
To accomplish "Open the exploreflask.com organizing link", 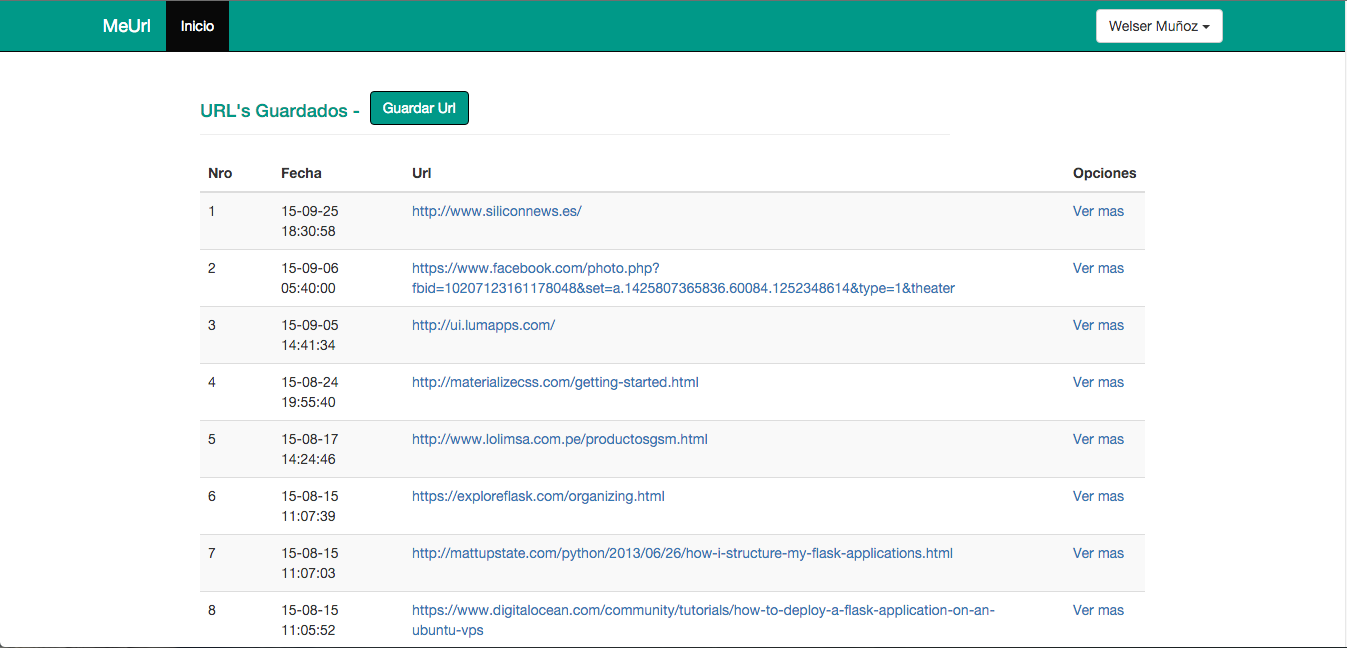I will (538, 496).
